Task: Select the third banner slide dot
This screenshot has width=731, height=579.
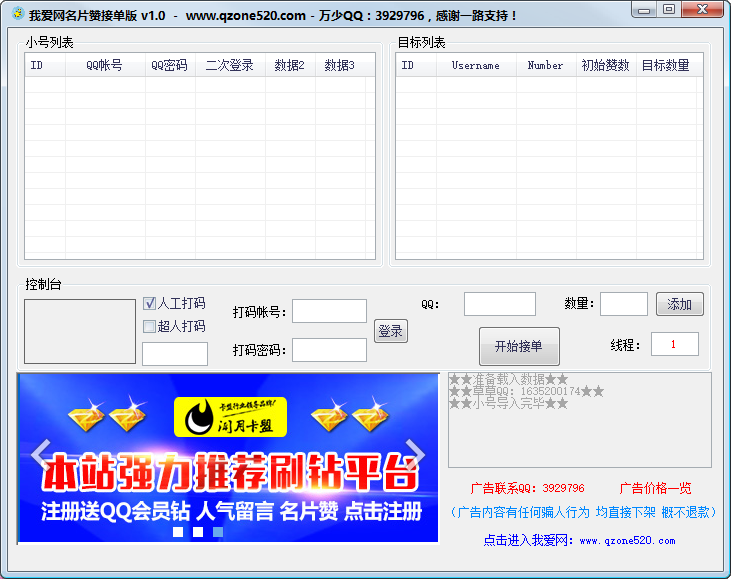Action: pyautogui.click(x=218, y=532)
